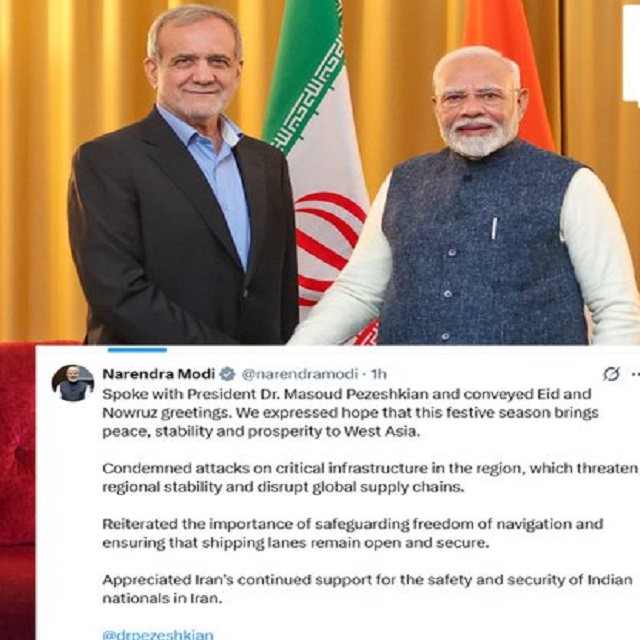Click the Eid and Nowruz greetings paragraph
Image resolution: width=640 pixels, height=640 pixels.
[350, 413]
